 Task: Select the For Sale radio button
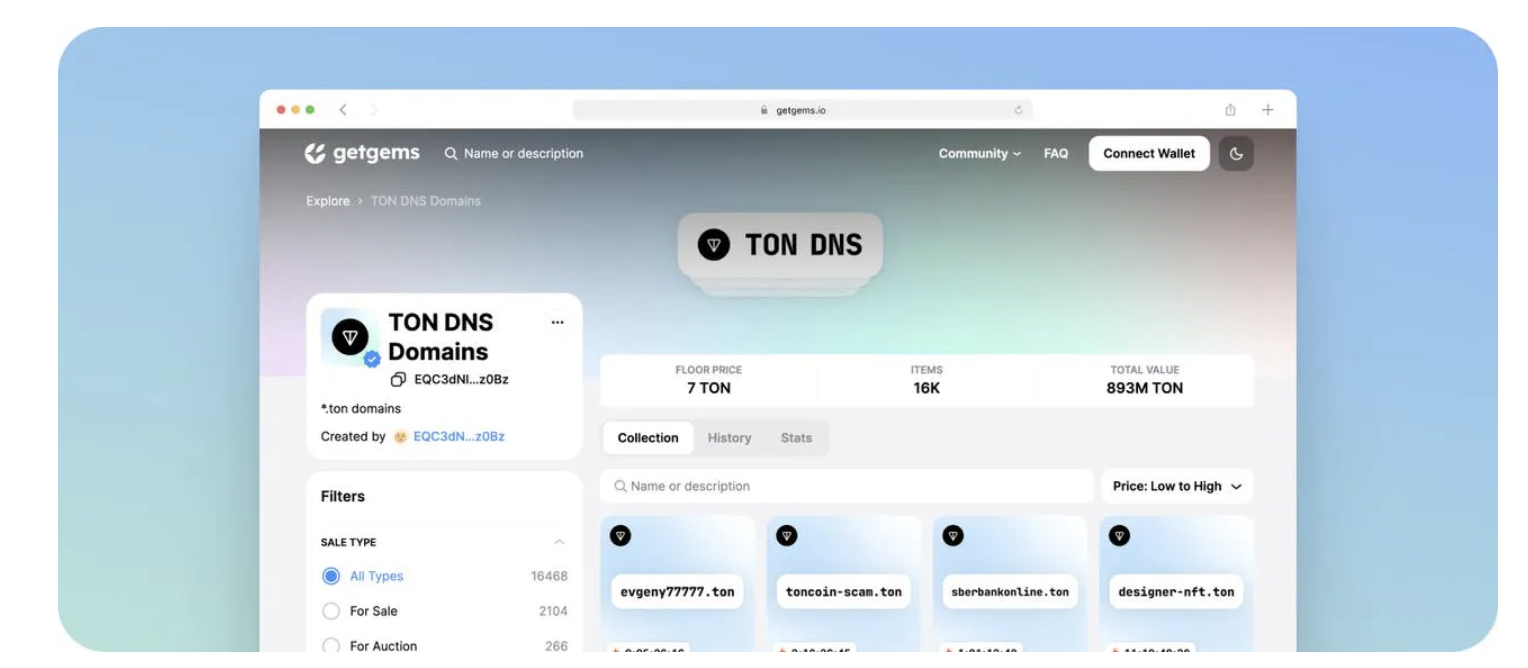click(331, 611)
